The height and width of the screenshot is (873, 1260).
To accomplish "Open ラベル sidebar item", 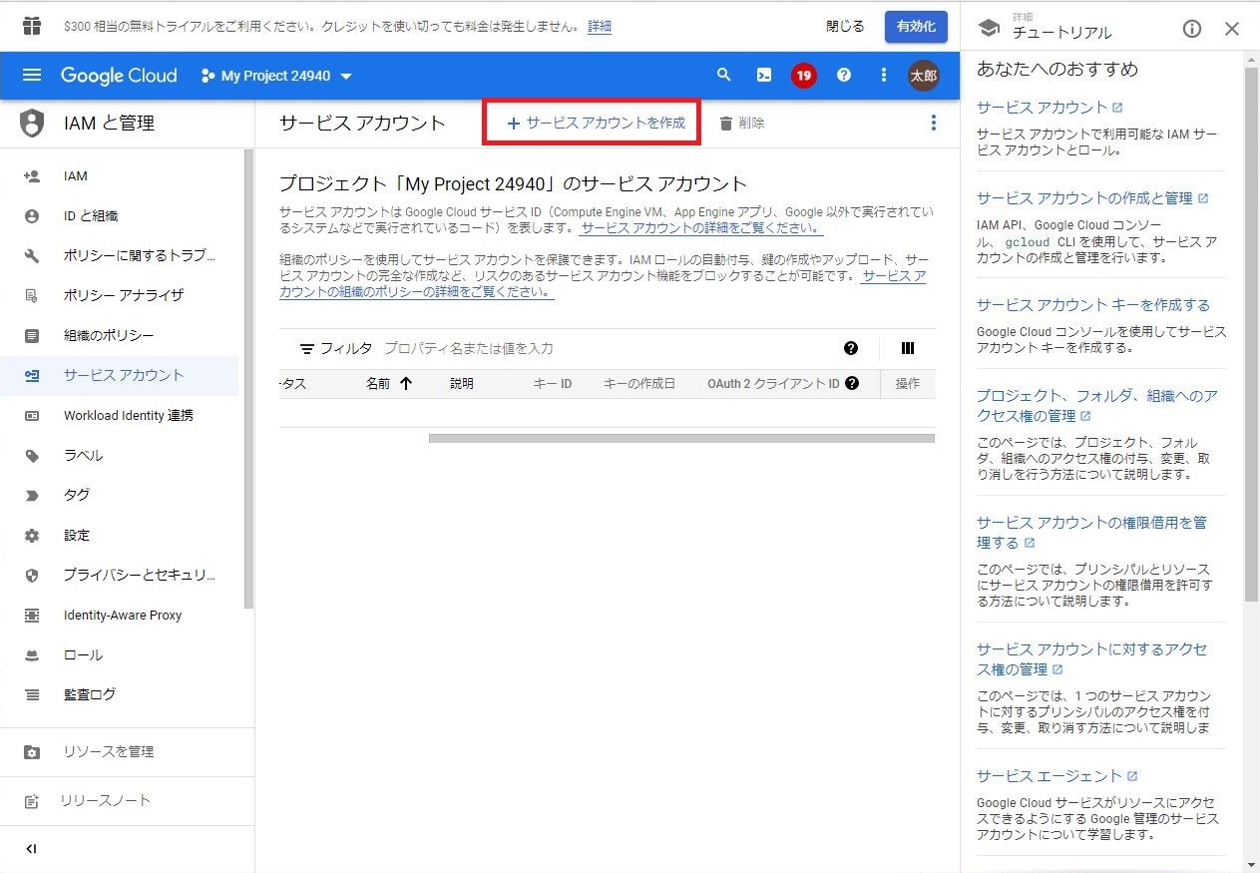I will click(x=120, y=456).
